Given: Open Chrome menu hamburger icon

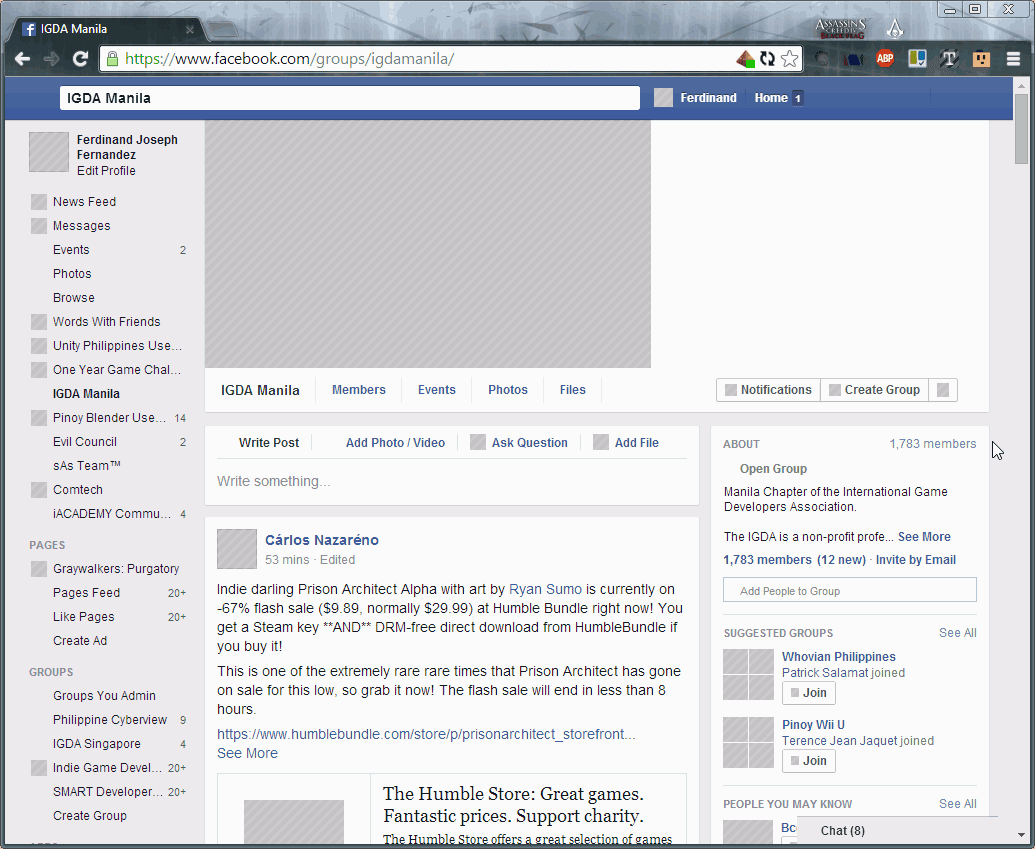Looking at the screenshot, I should point(1013,59).
